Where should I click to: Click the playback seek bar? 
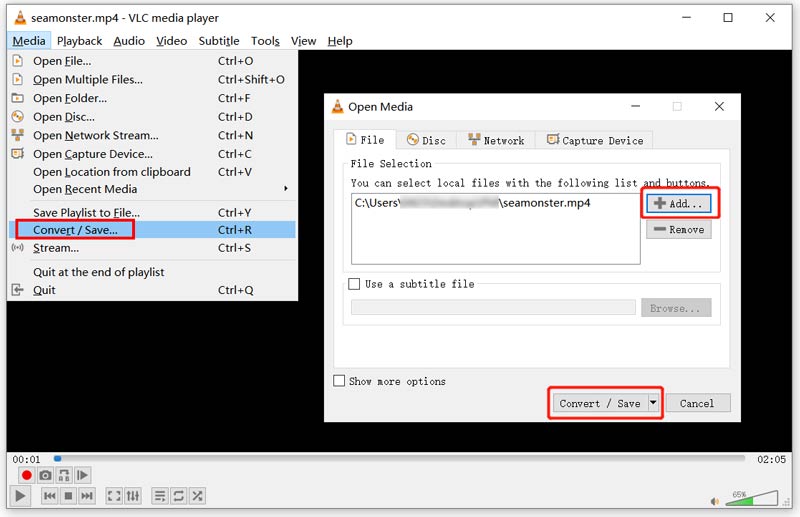coord(399,459)
